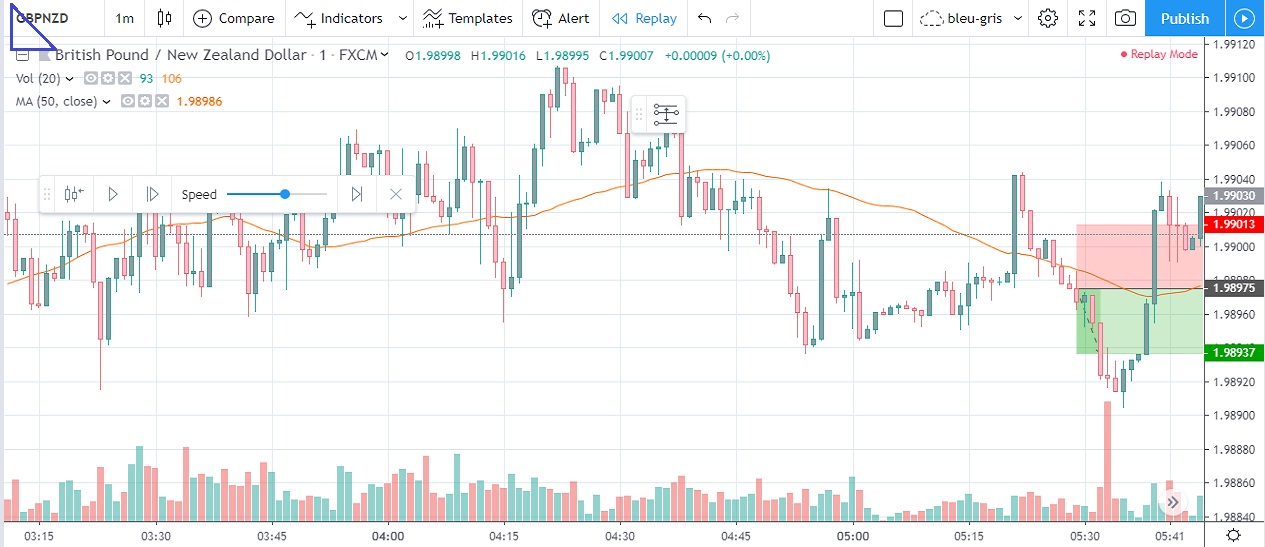The height and width of the screenshot is (547, 1265).
Task: Enter fullscreen mode
Action: [1087, 18]
